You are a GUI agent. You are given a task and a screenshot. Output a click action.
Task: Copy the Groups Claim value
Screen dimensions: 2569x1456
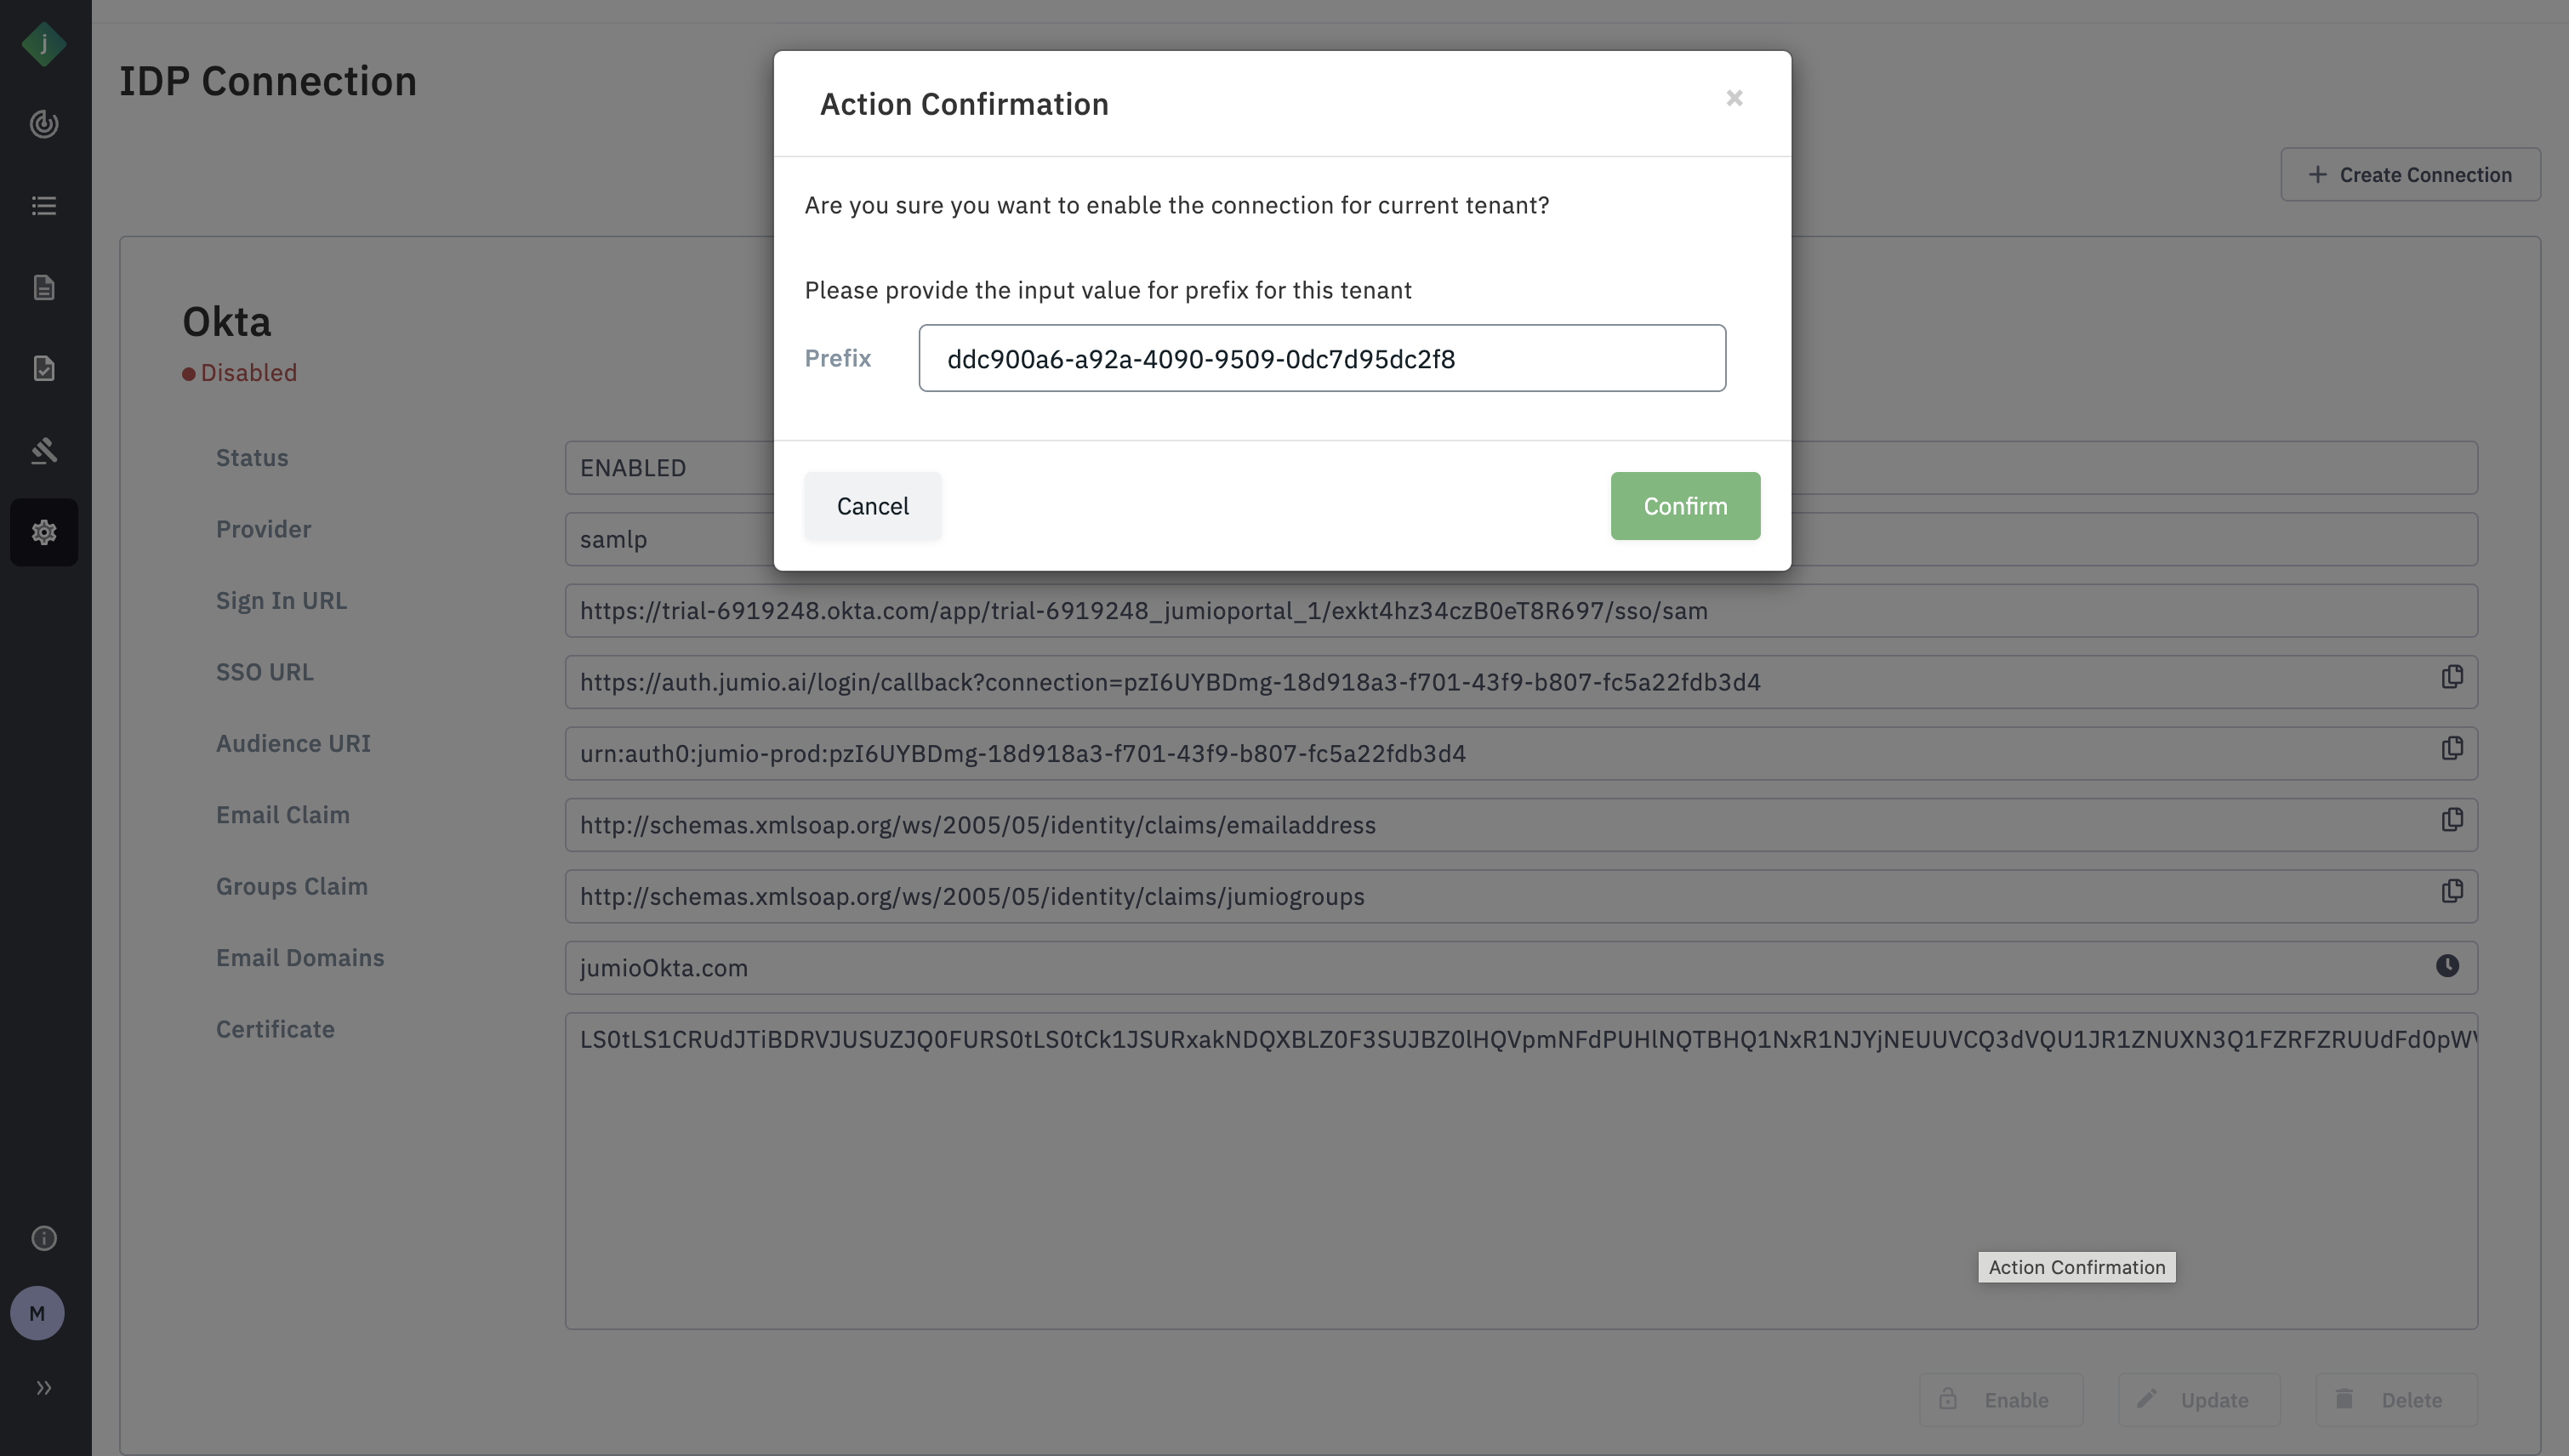pyautogui.click(x=2451, y=892)
